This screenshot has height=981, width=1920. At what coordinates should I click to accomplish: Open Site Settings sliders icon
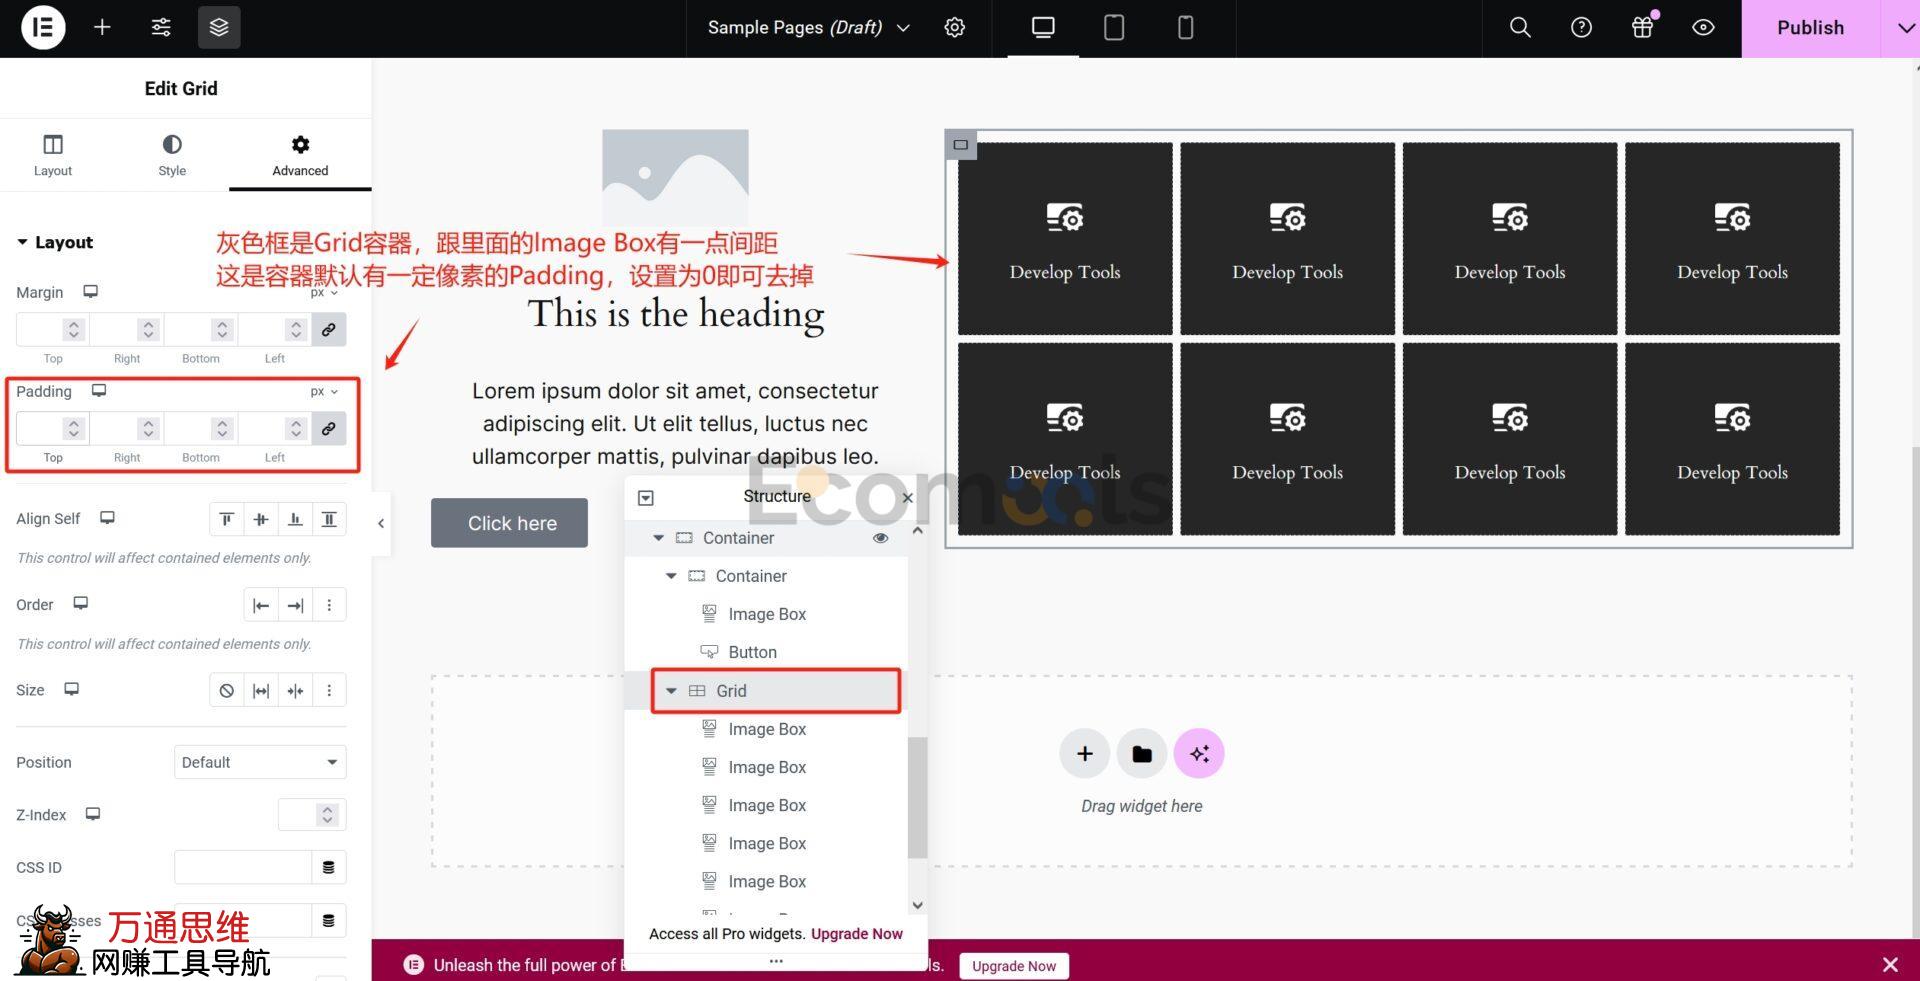tap(161, 28)
